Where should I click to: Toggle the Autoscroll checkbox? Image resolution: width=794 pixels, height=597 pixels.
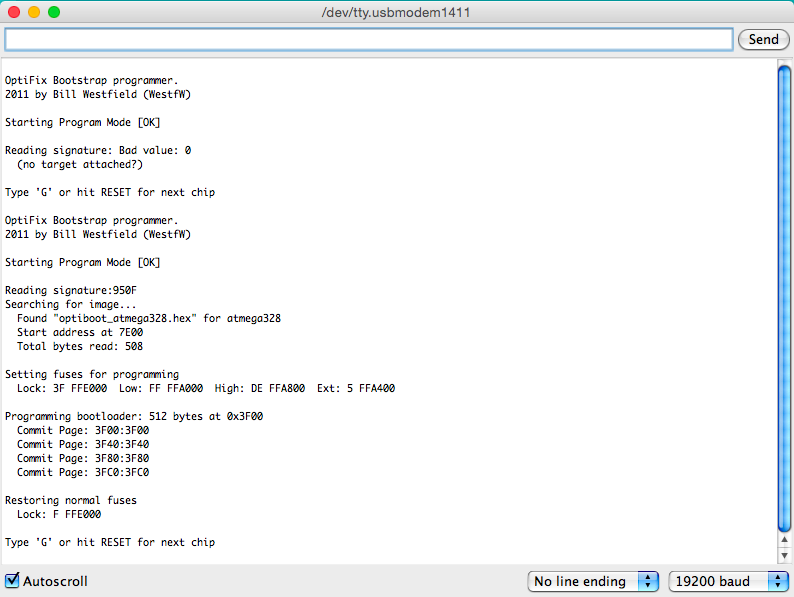pos(12,580)
